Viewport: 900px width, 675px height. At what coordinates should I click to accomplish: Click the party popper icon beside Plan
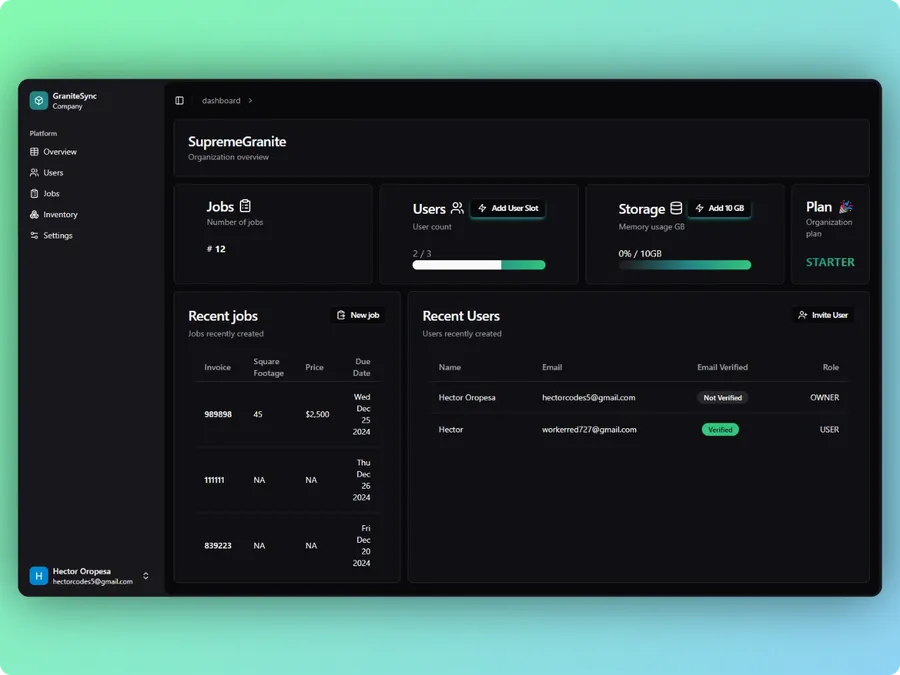point(845,206)
